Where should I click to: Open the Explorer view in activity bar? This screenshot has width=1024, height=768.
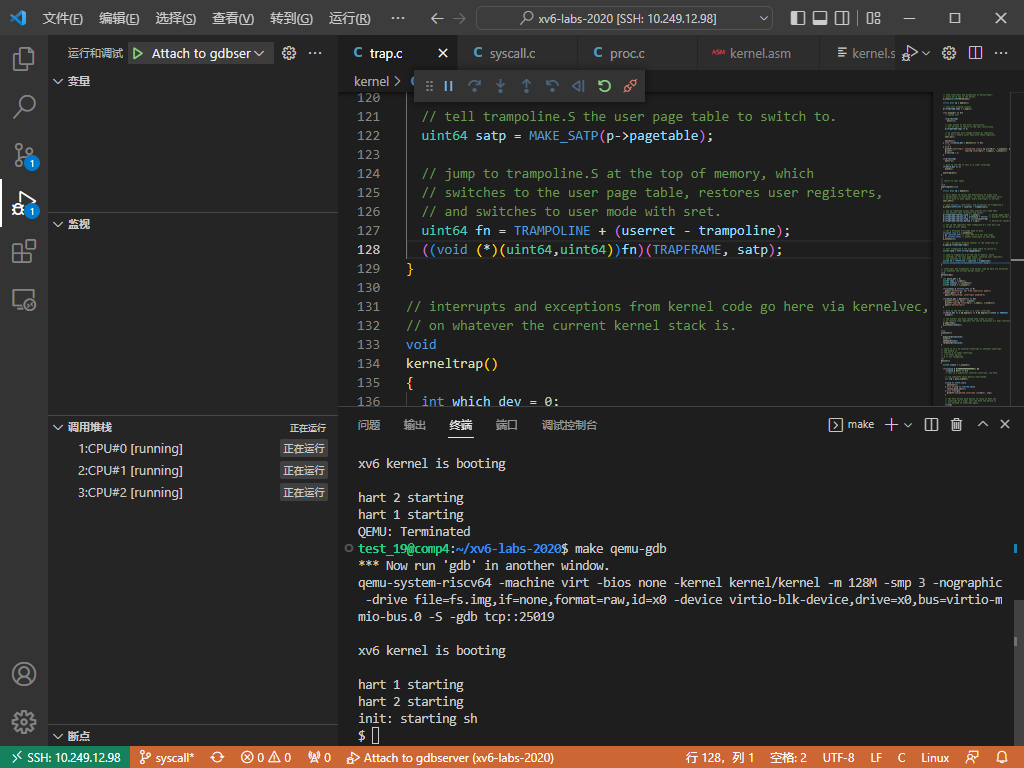(24, 59)
